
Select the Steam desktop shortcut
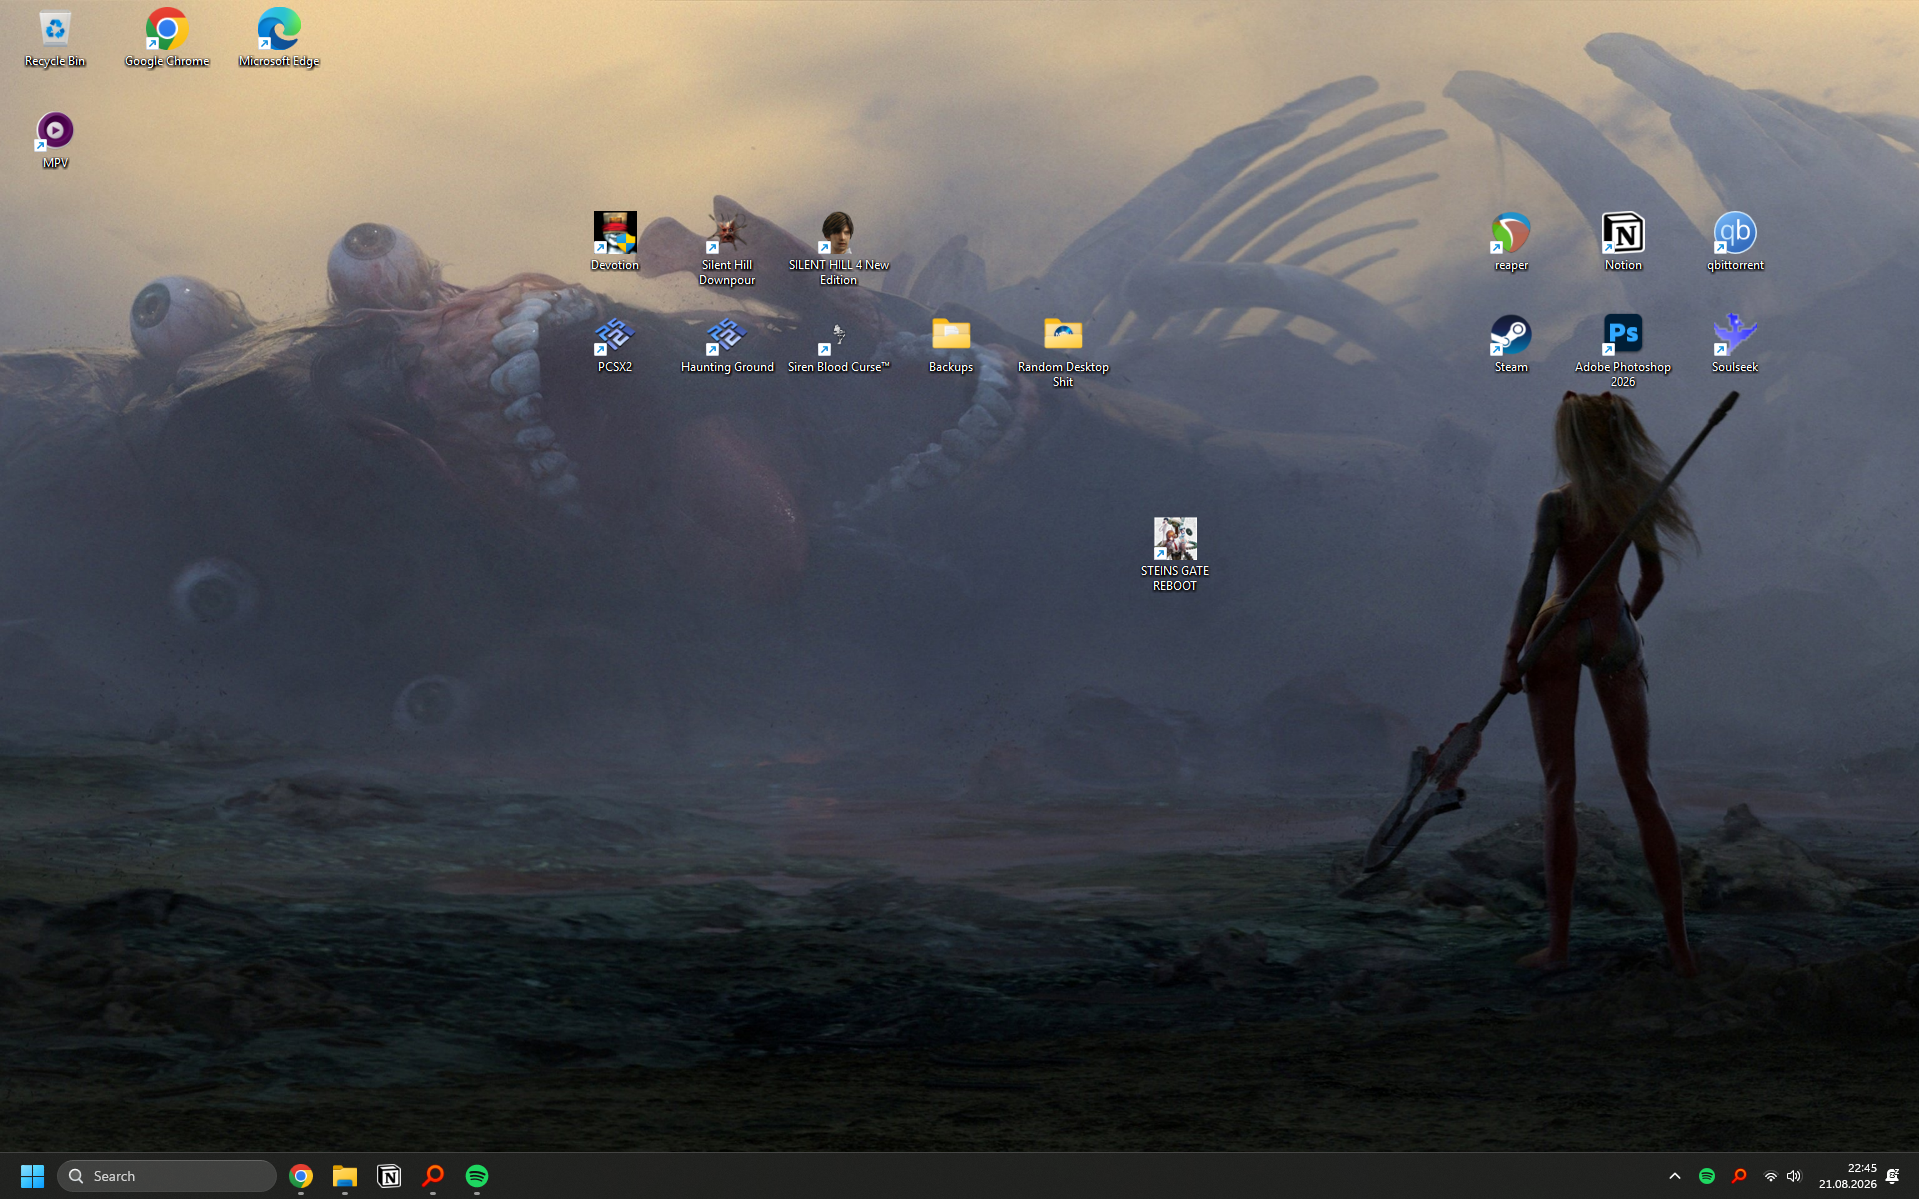[x=1511, y=345]
